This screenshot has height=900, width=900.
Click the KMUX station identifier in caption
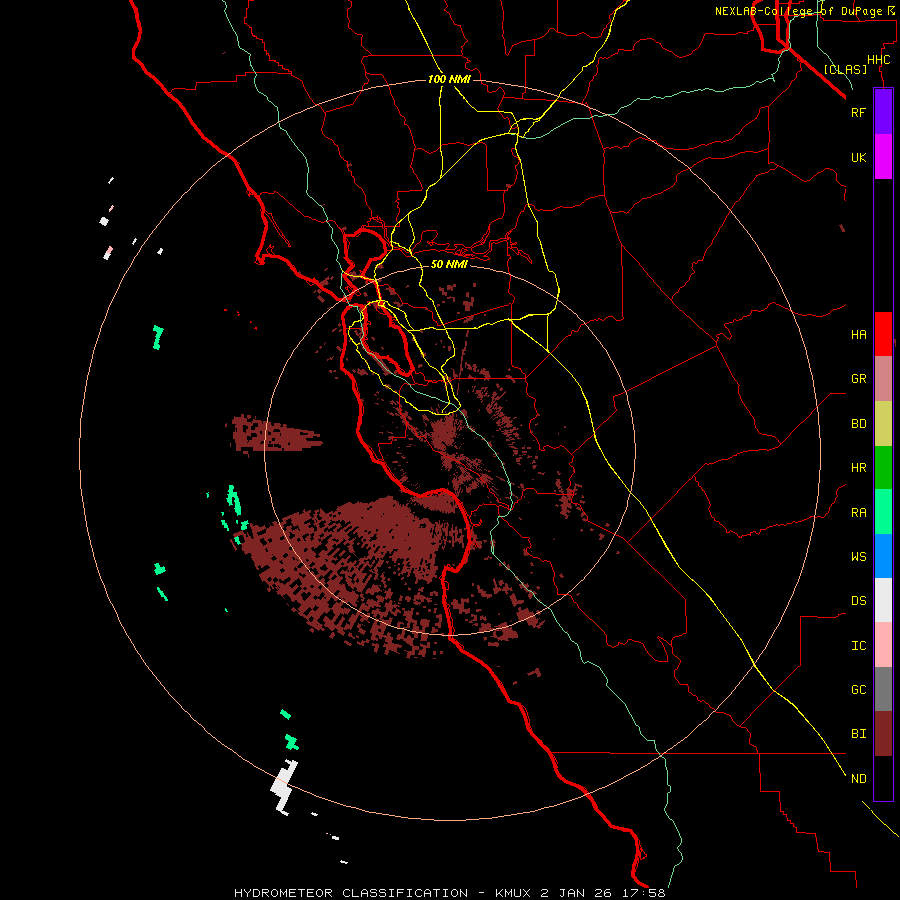pyautogui.click(x=514, y=893)
